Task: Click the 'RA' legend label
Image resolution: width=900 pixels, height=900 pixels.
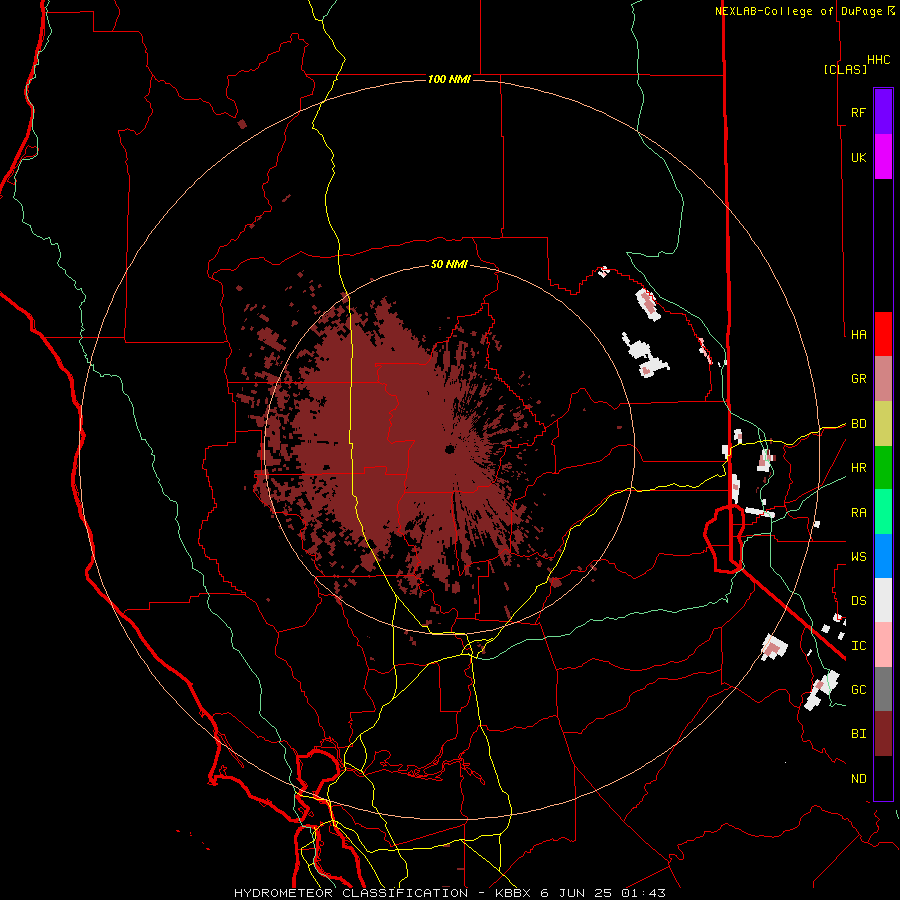Action: [858, 513]
